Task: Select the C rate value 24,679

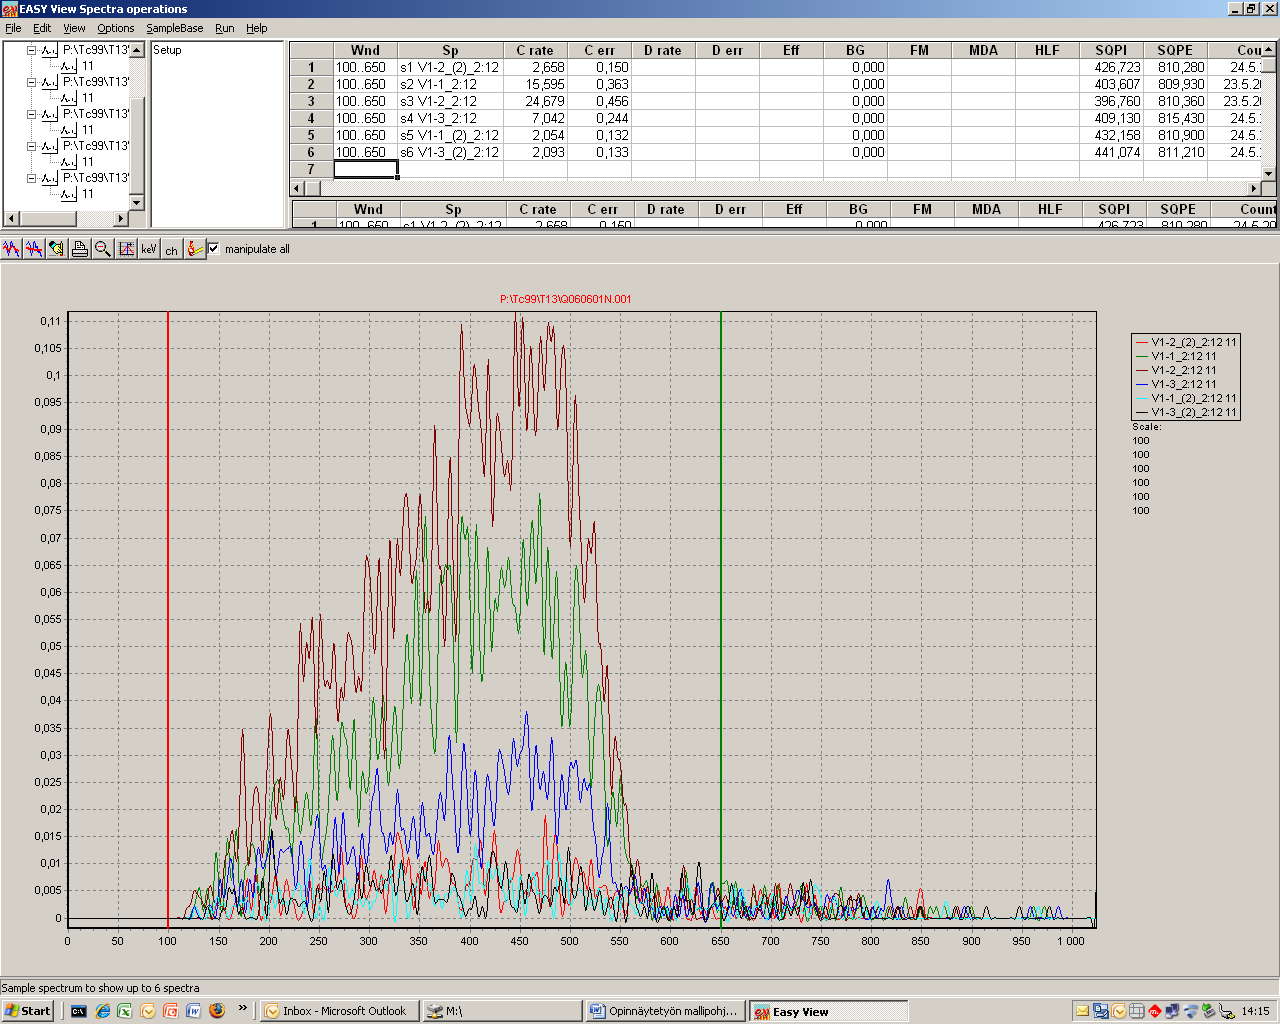Action: click(535, 101)
